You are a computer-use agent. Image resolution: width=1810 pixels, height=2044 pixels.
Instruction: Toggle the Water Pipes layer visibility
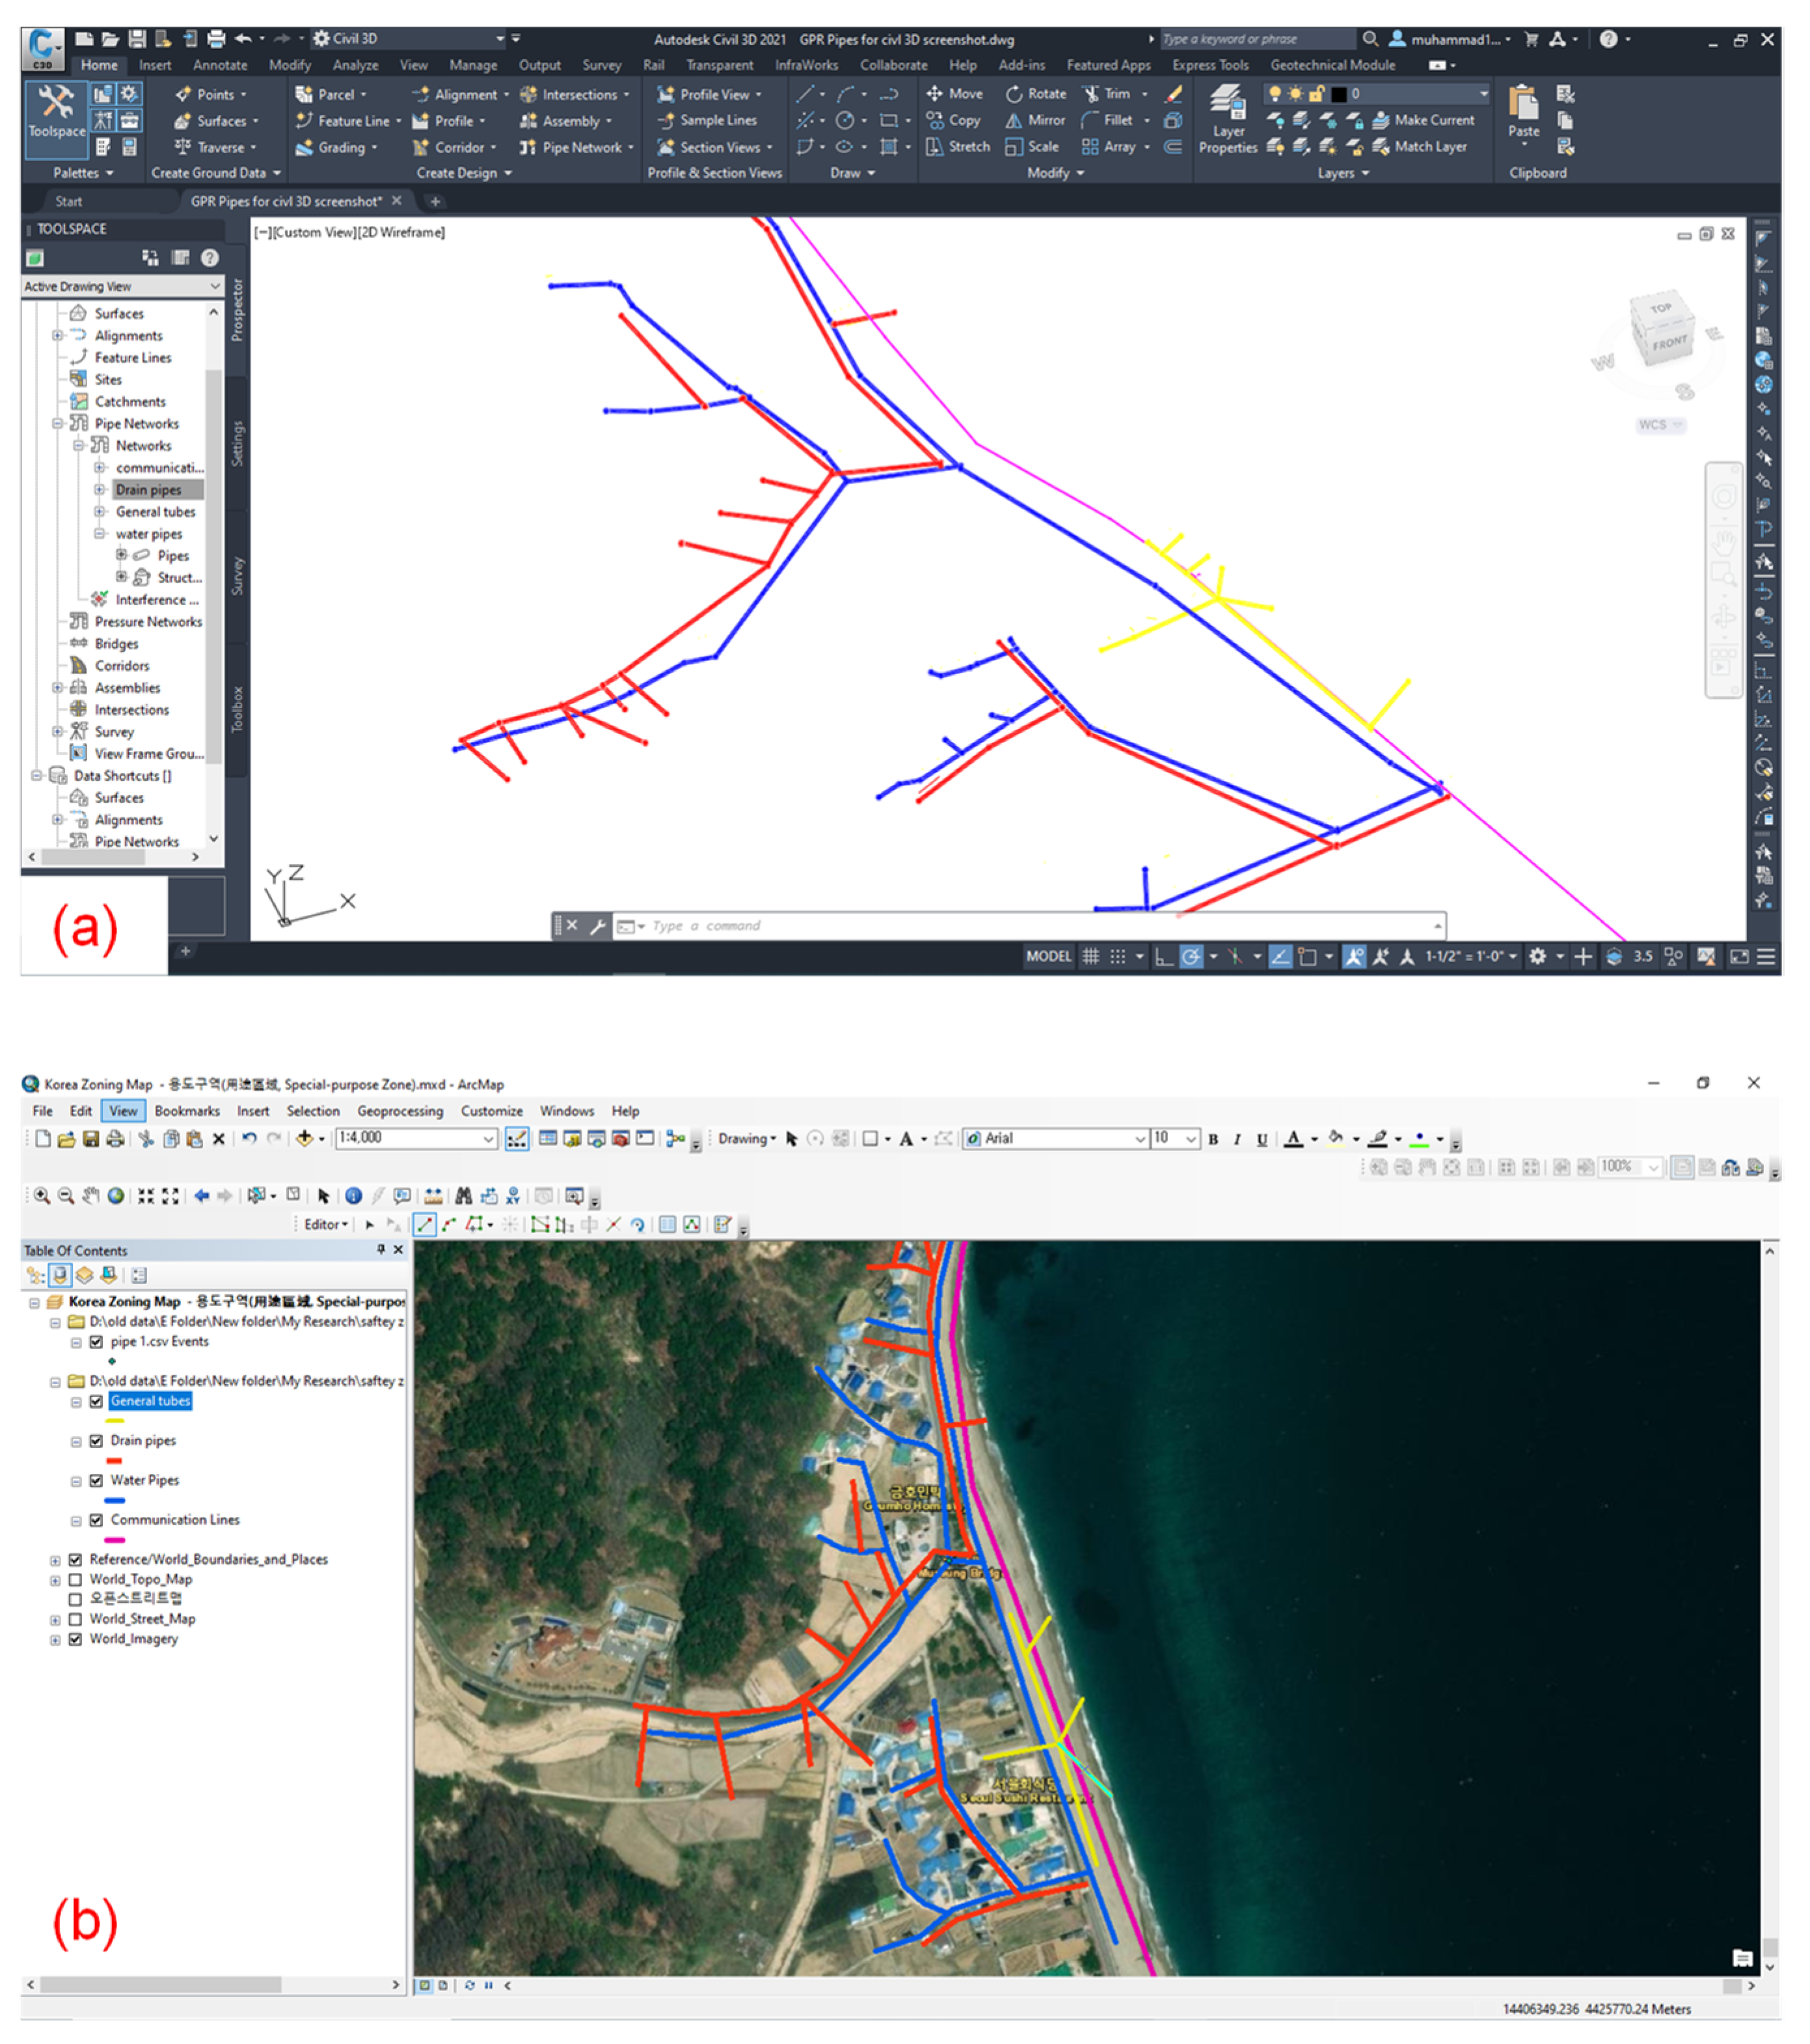click(x=96, y=1481)
